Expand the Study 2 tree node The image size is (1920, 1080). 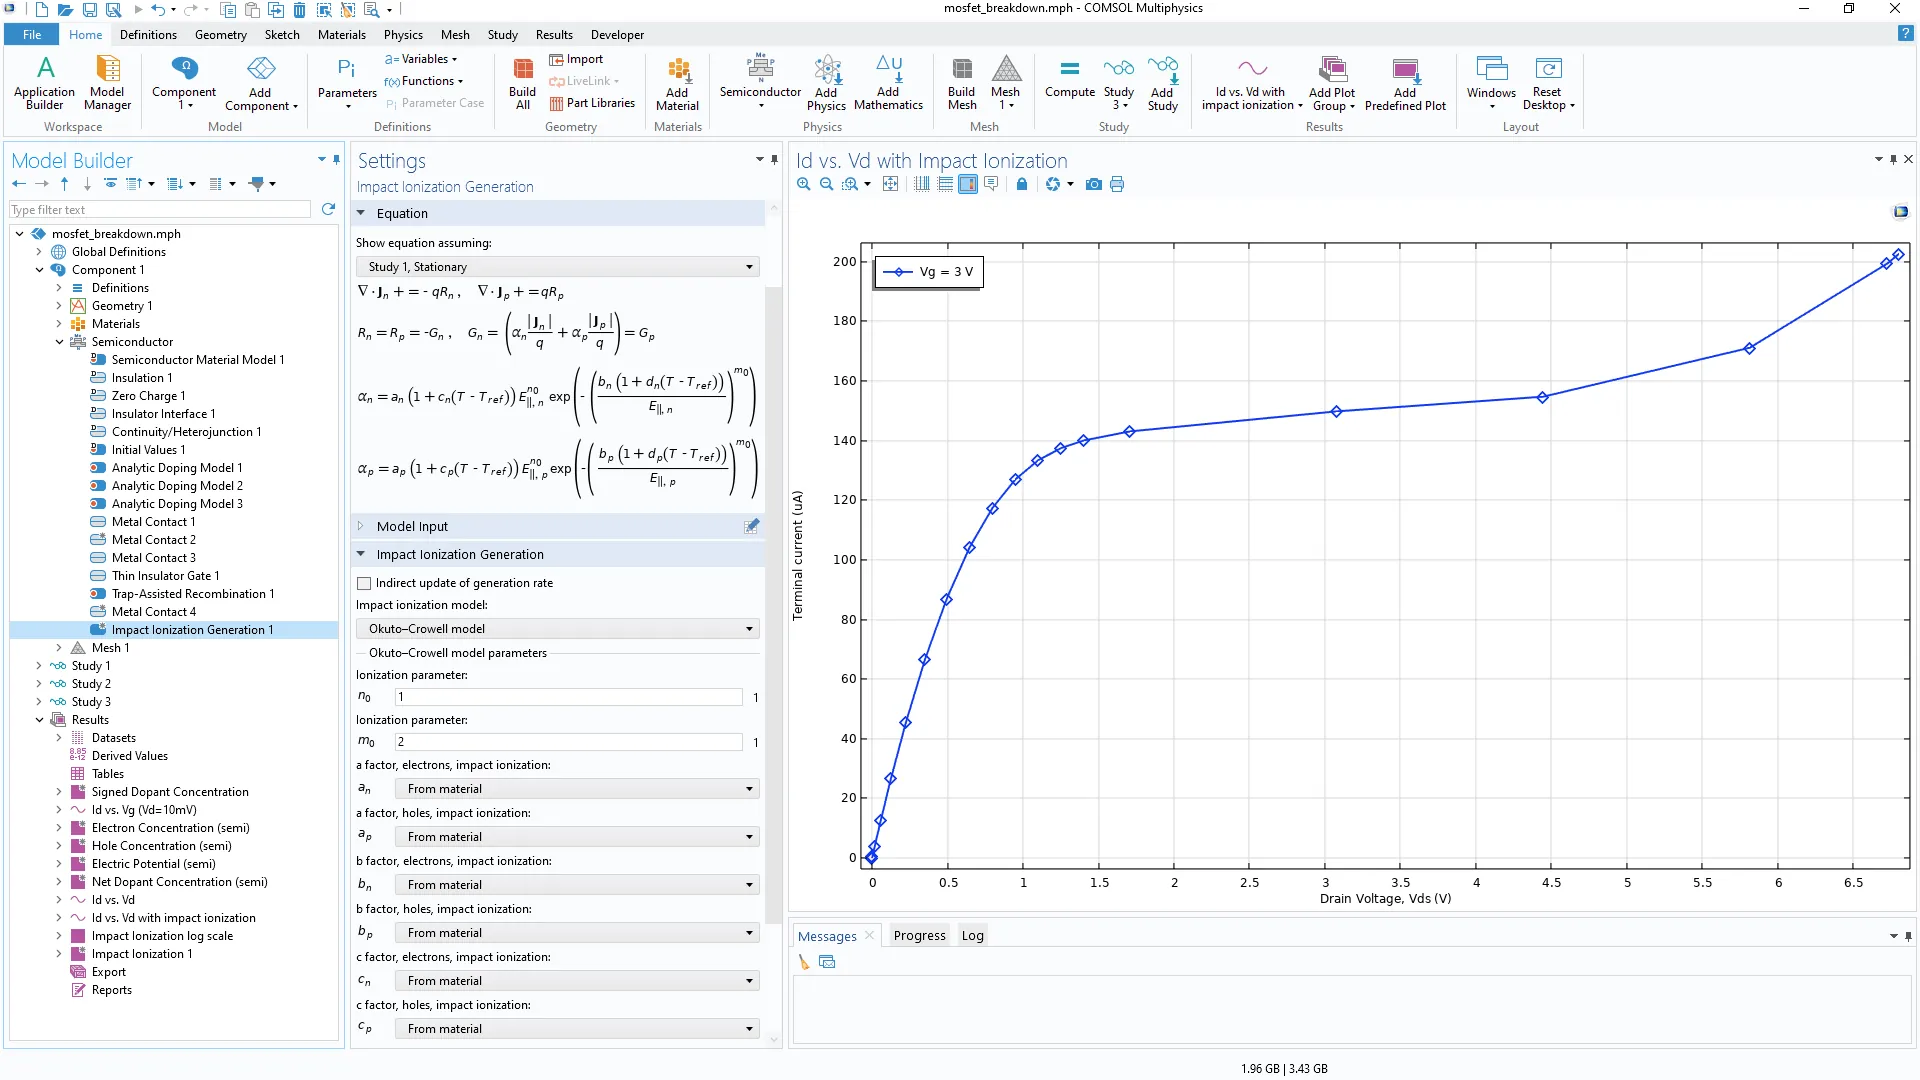coord(39,684)
